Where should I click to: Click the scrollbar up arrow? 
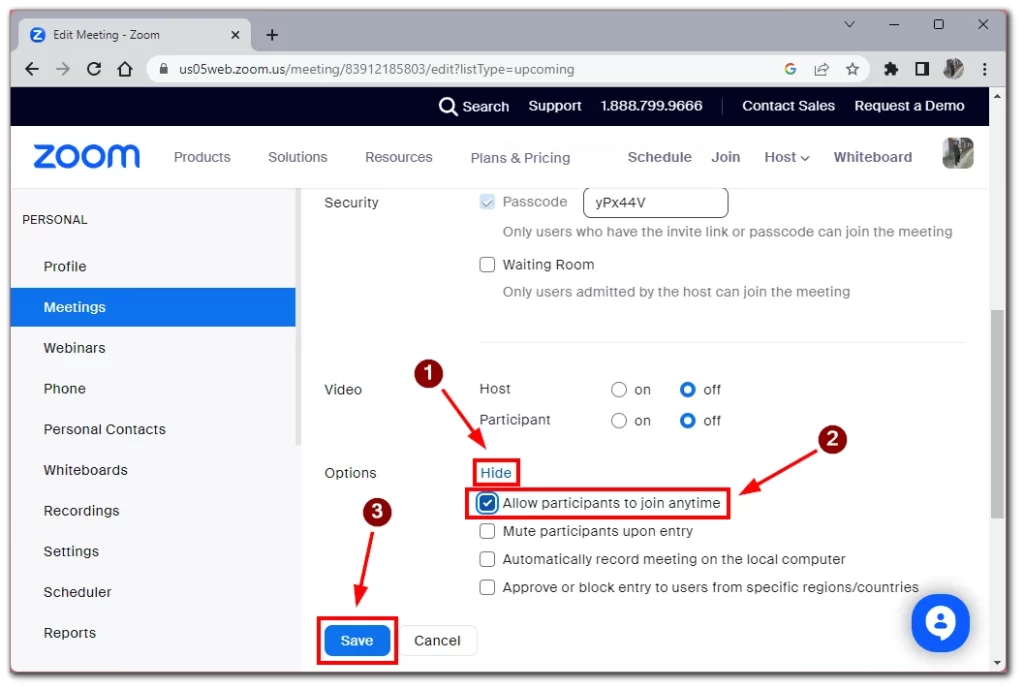997,97
